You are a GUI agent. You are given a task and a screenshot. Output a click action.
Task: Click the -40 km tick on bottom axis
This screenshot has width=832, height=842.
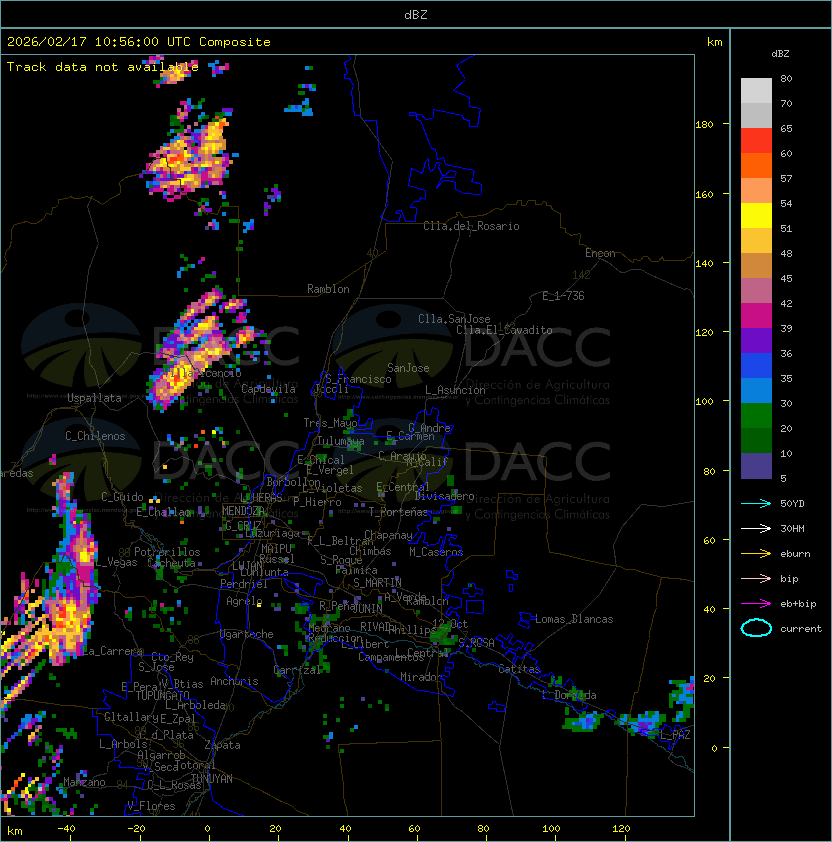[66, 828]
